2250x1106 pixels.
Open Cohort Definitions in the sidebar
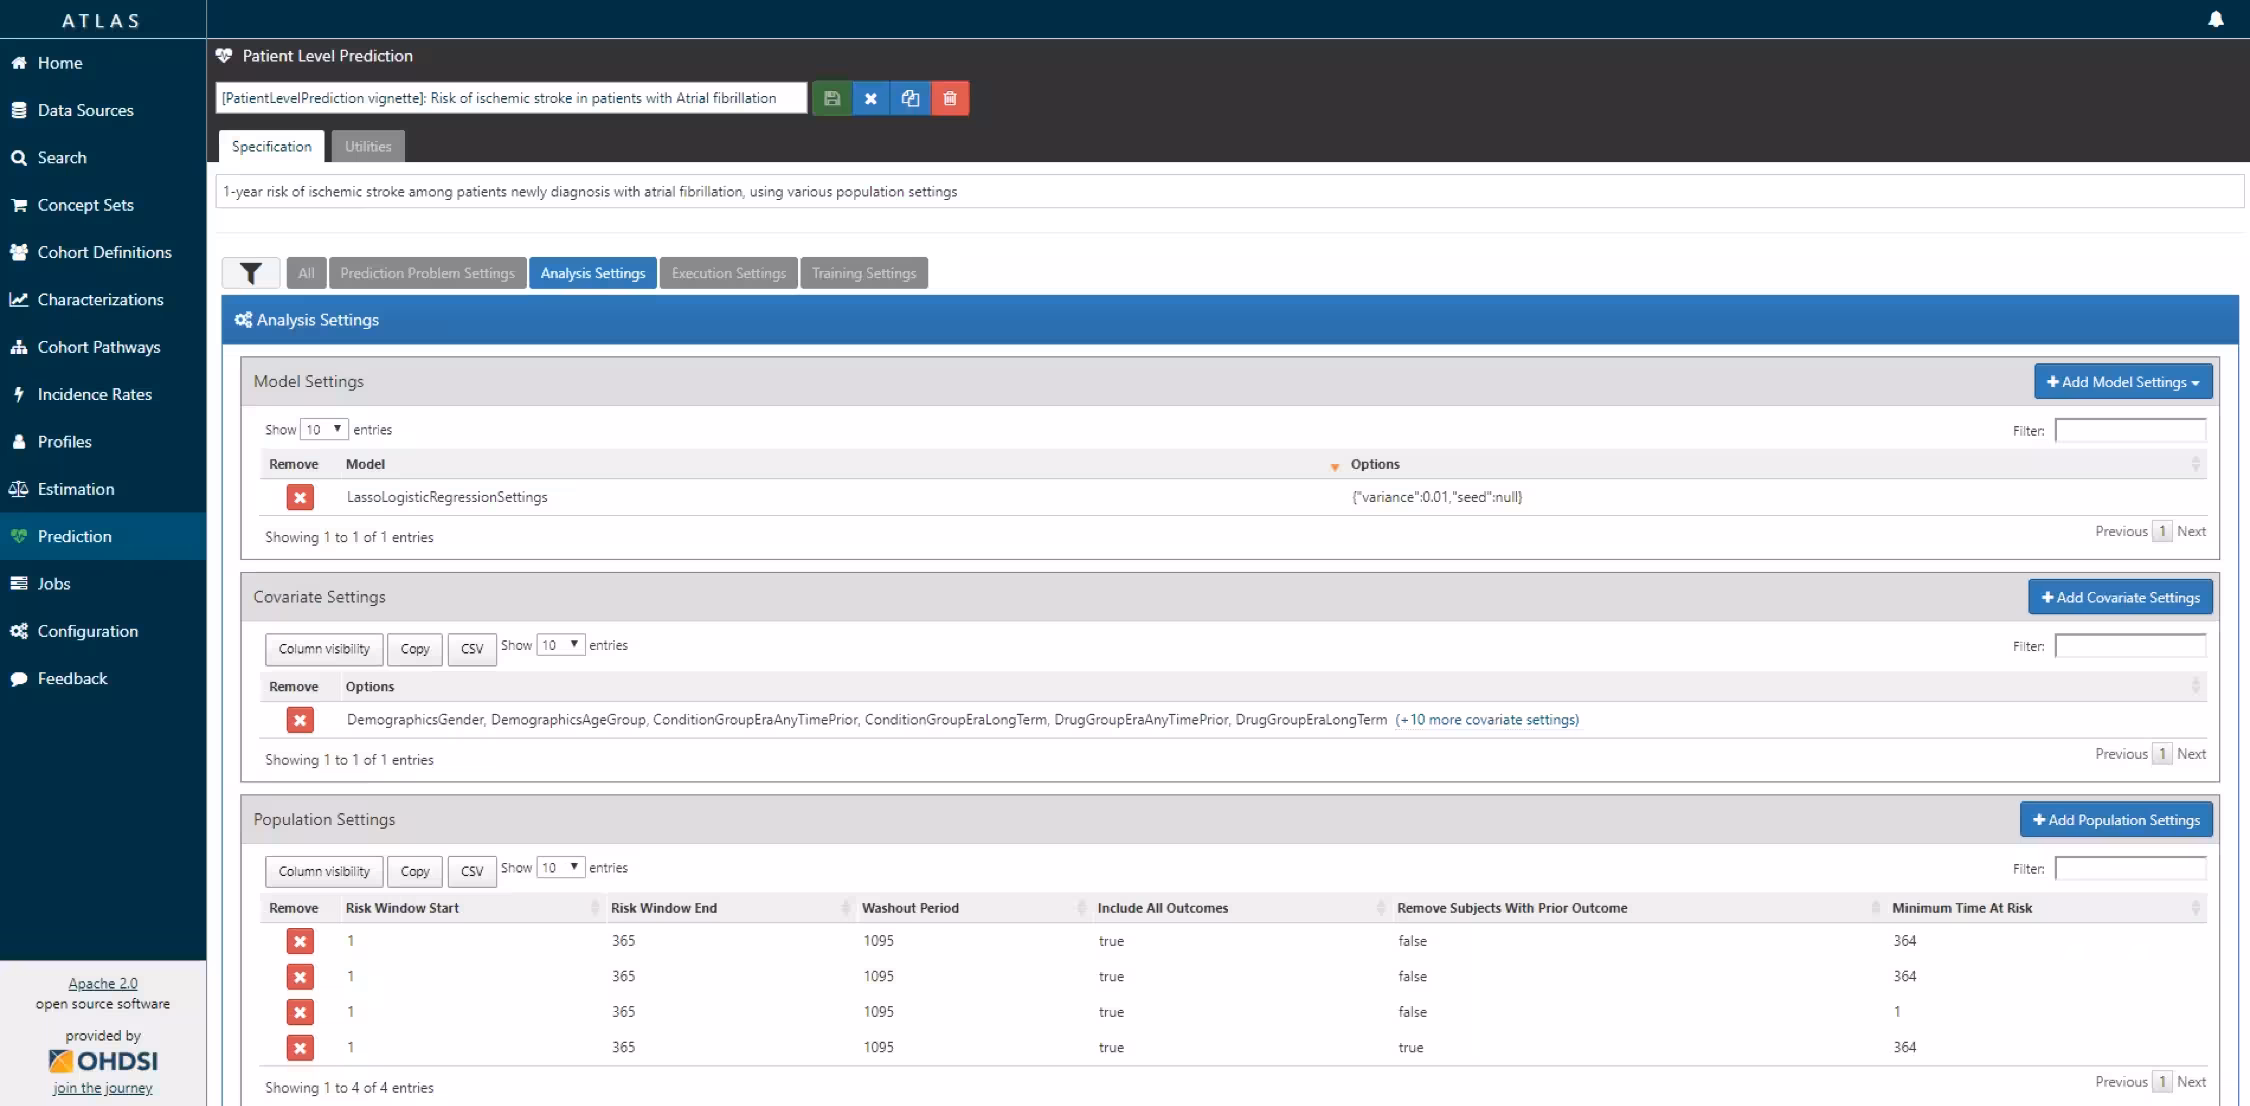[x=103, y=252]
